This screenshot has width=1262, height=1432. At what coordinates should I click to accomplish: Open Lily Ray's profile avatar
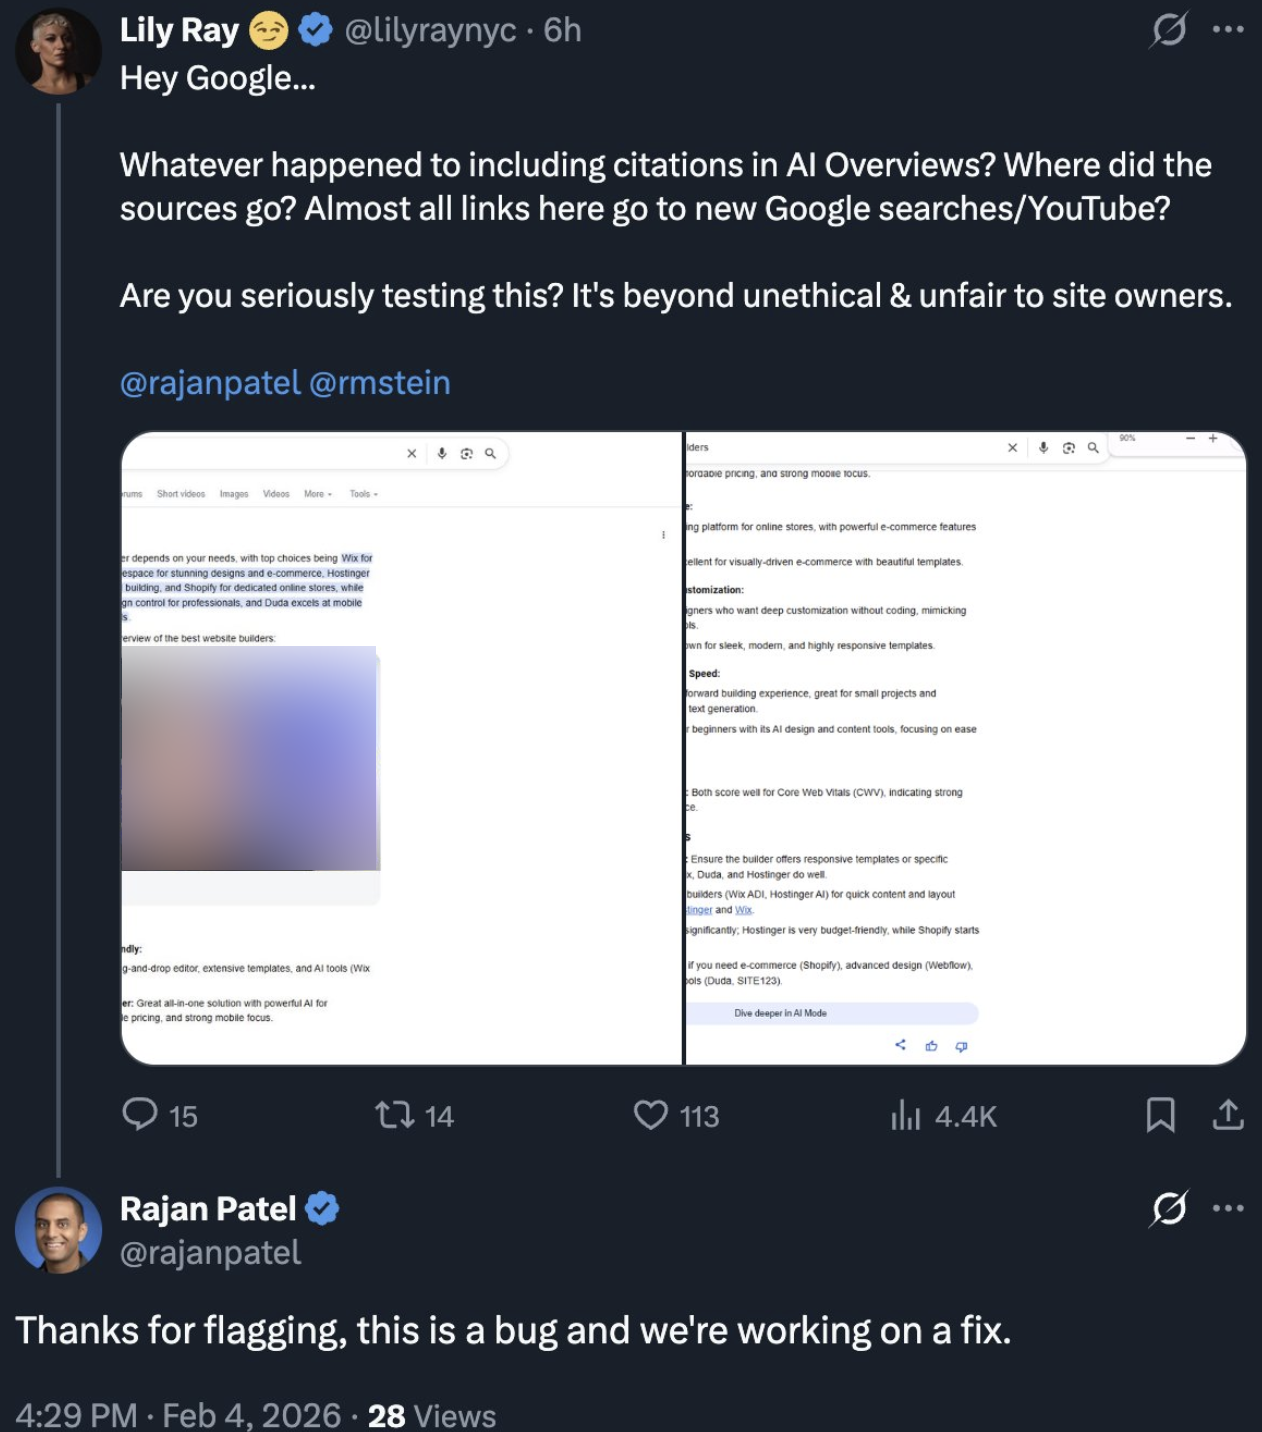point(57,50)
